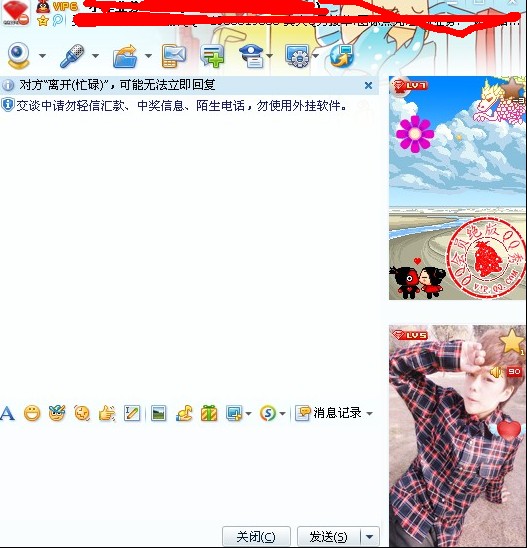The height and width of the screenshot is (548, 527).
Task: Open the emoticon smiley picker
Action: coord(32,413)
